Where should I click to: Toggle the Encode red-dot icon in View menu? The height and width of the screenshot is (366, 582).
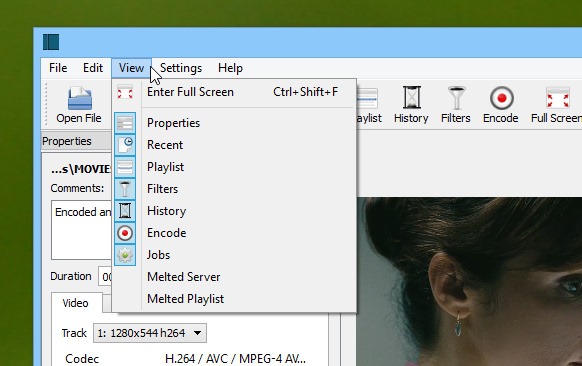click(x=125, y=233)
